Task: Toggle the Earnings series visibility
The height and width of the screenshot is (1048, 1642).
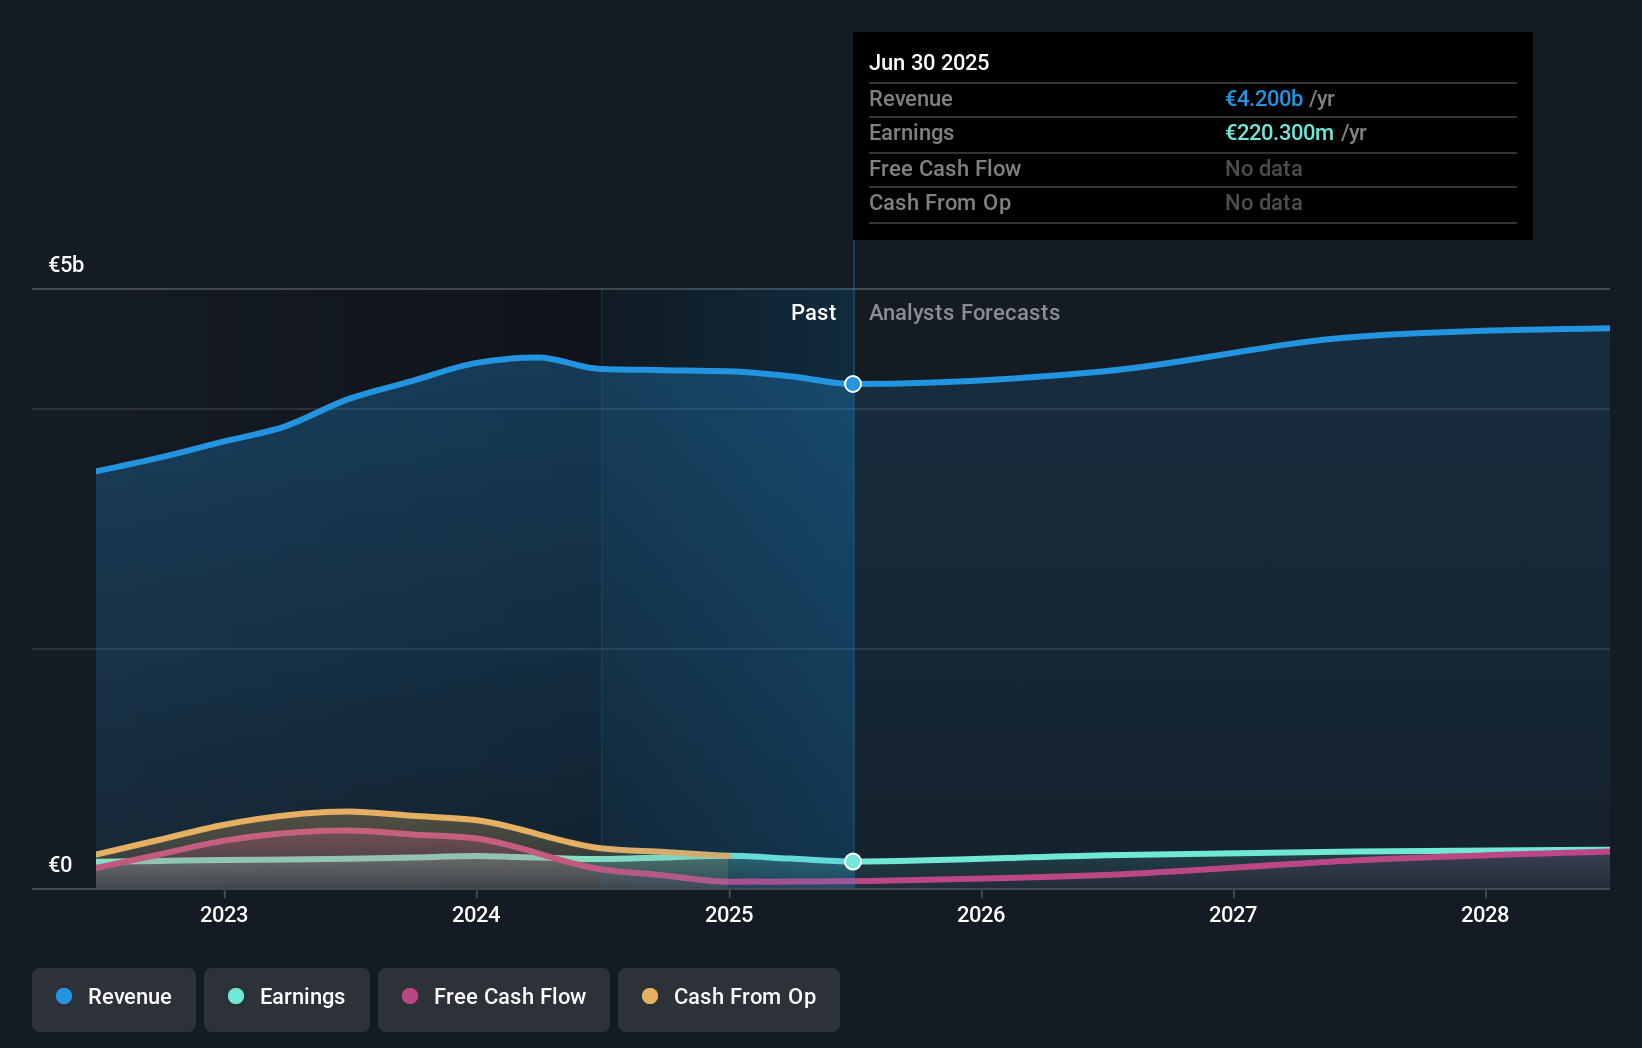Action: (x=287, y=997)
